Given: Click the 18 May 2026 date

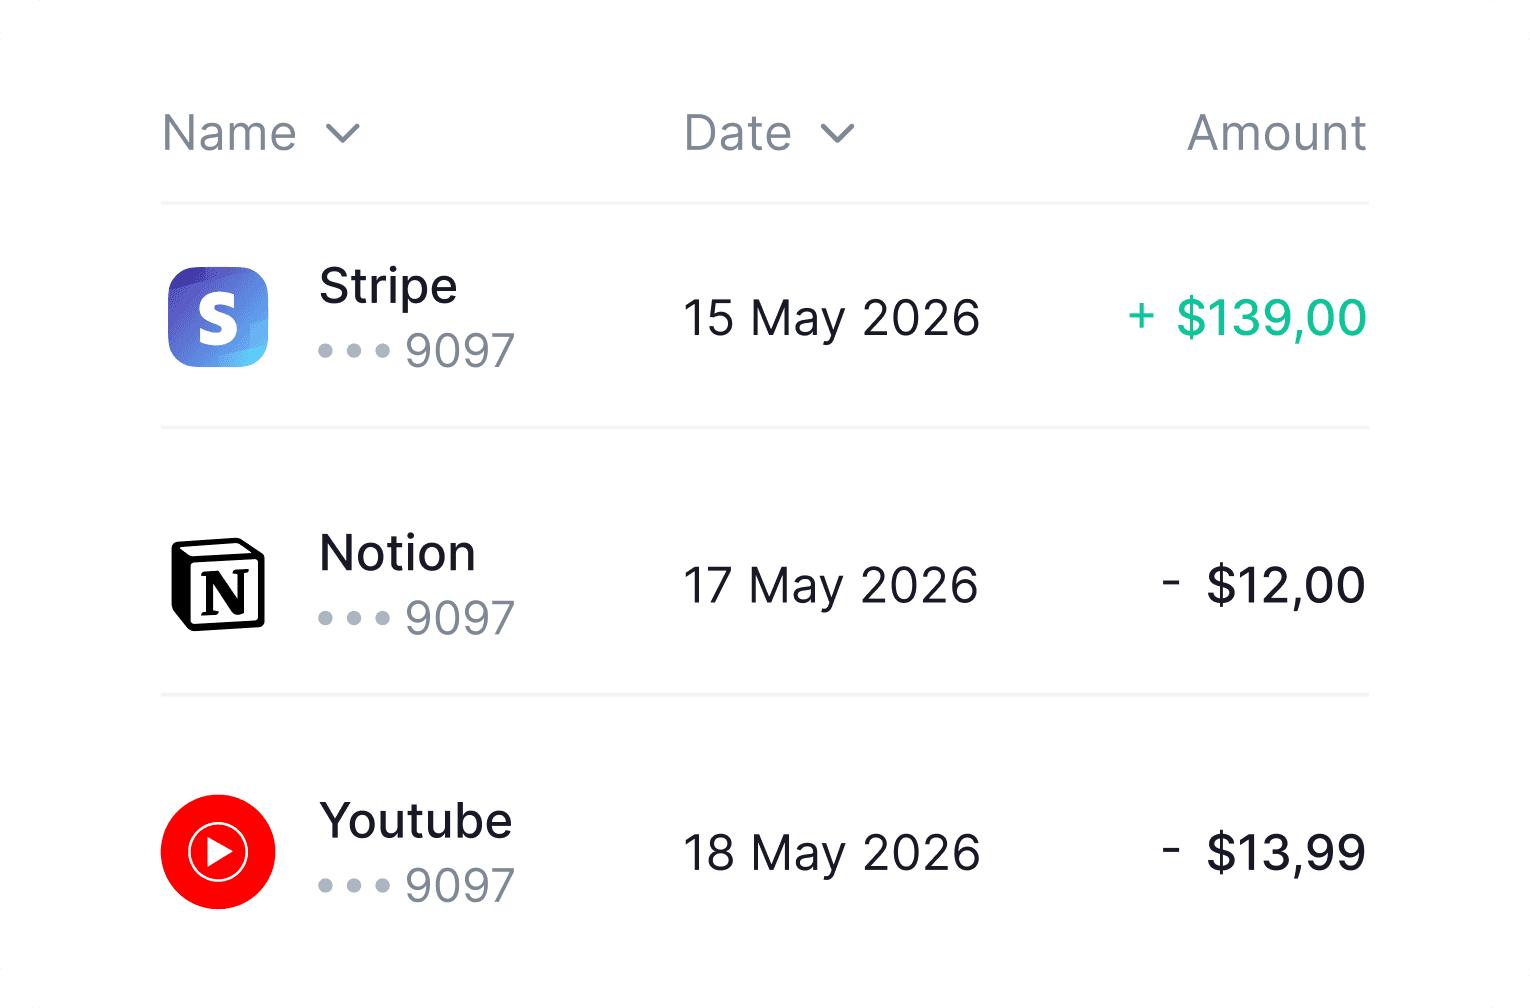Looking at the screenshot, I should tap(831, 853).
